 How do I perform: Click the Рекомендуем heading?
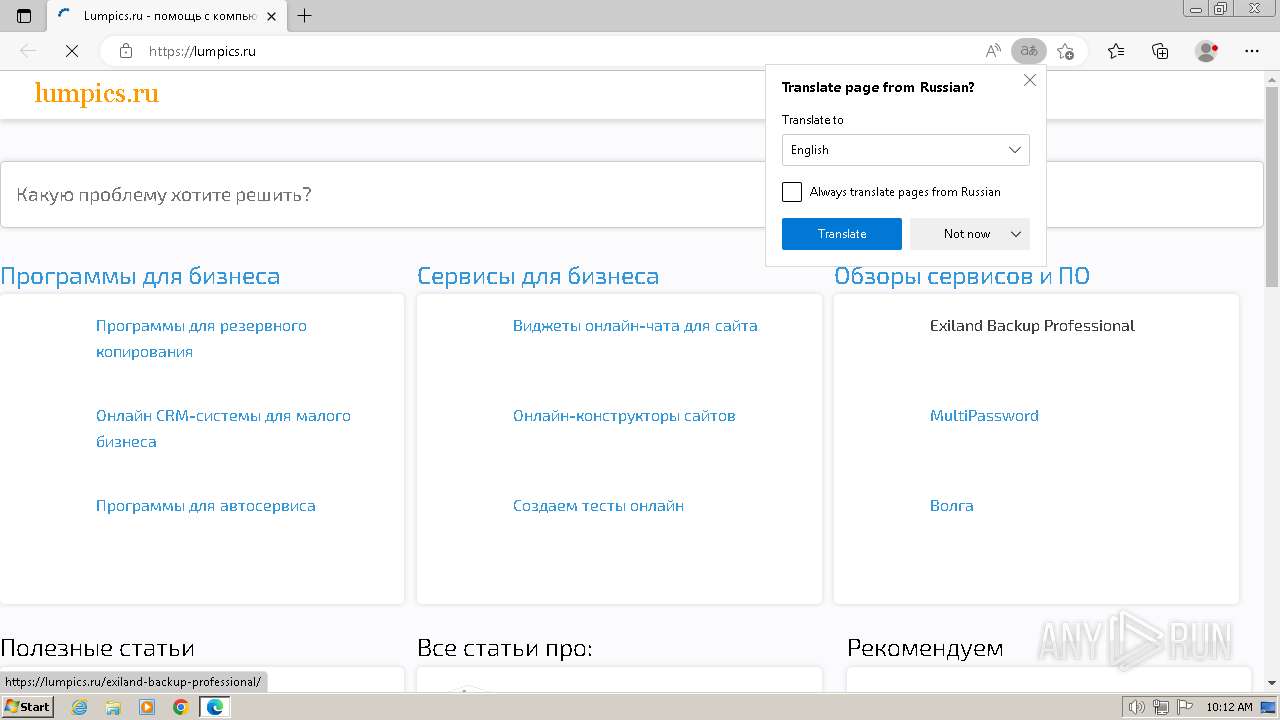(x=925, y=648)
